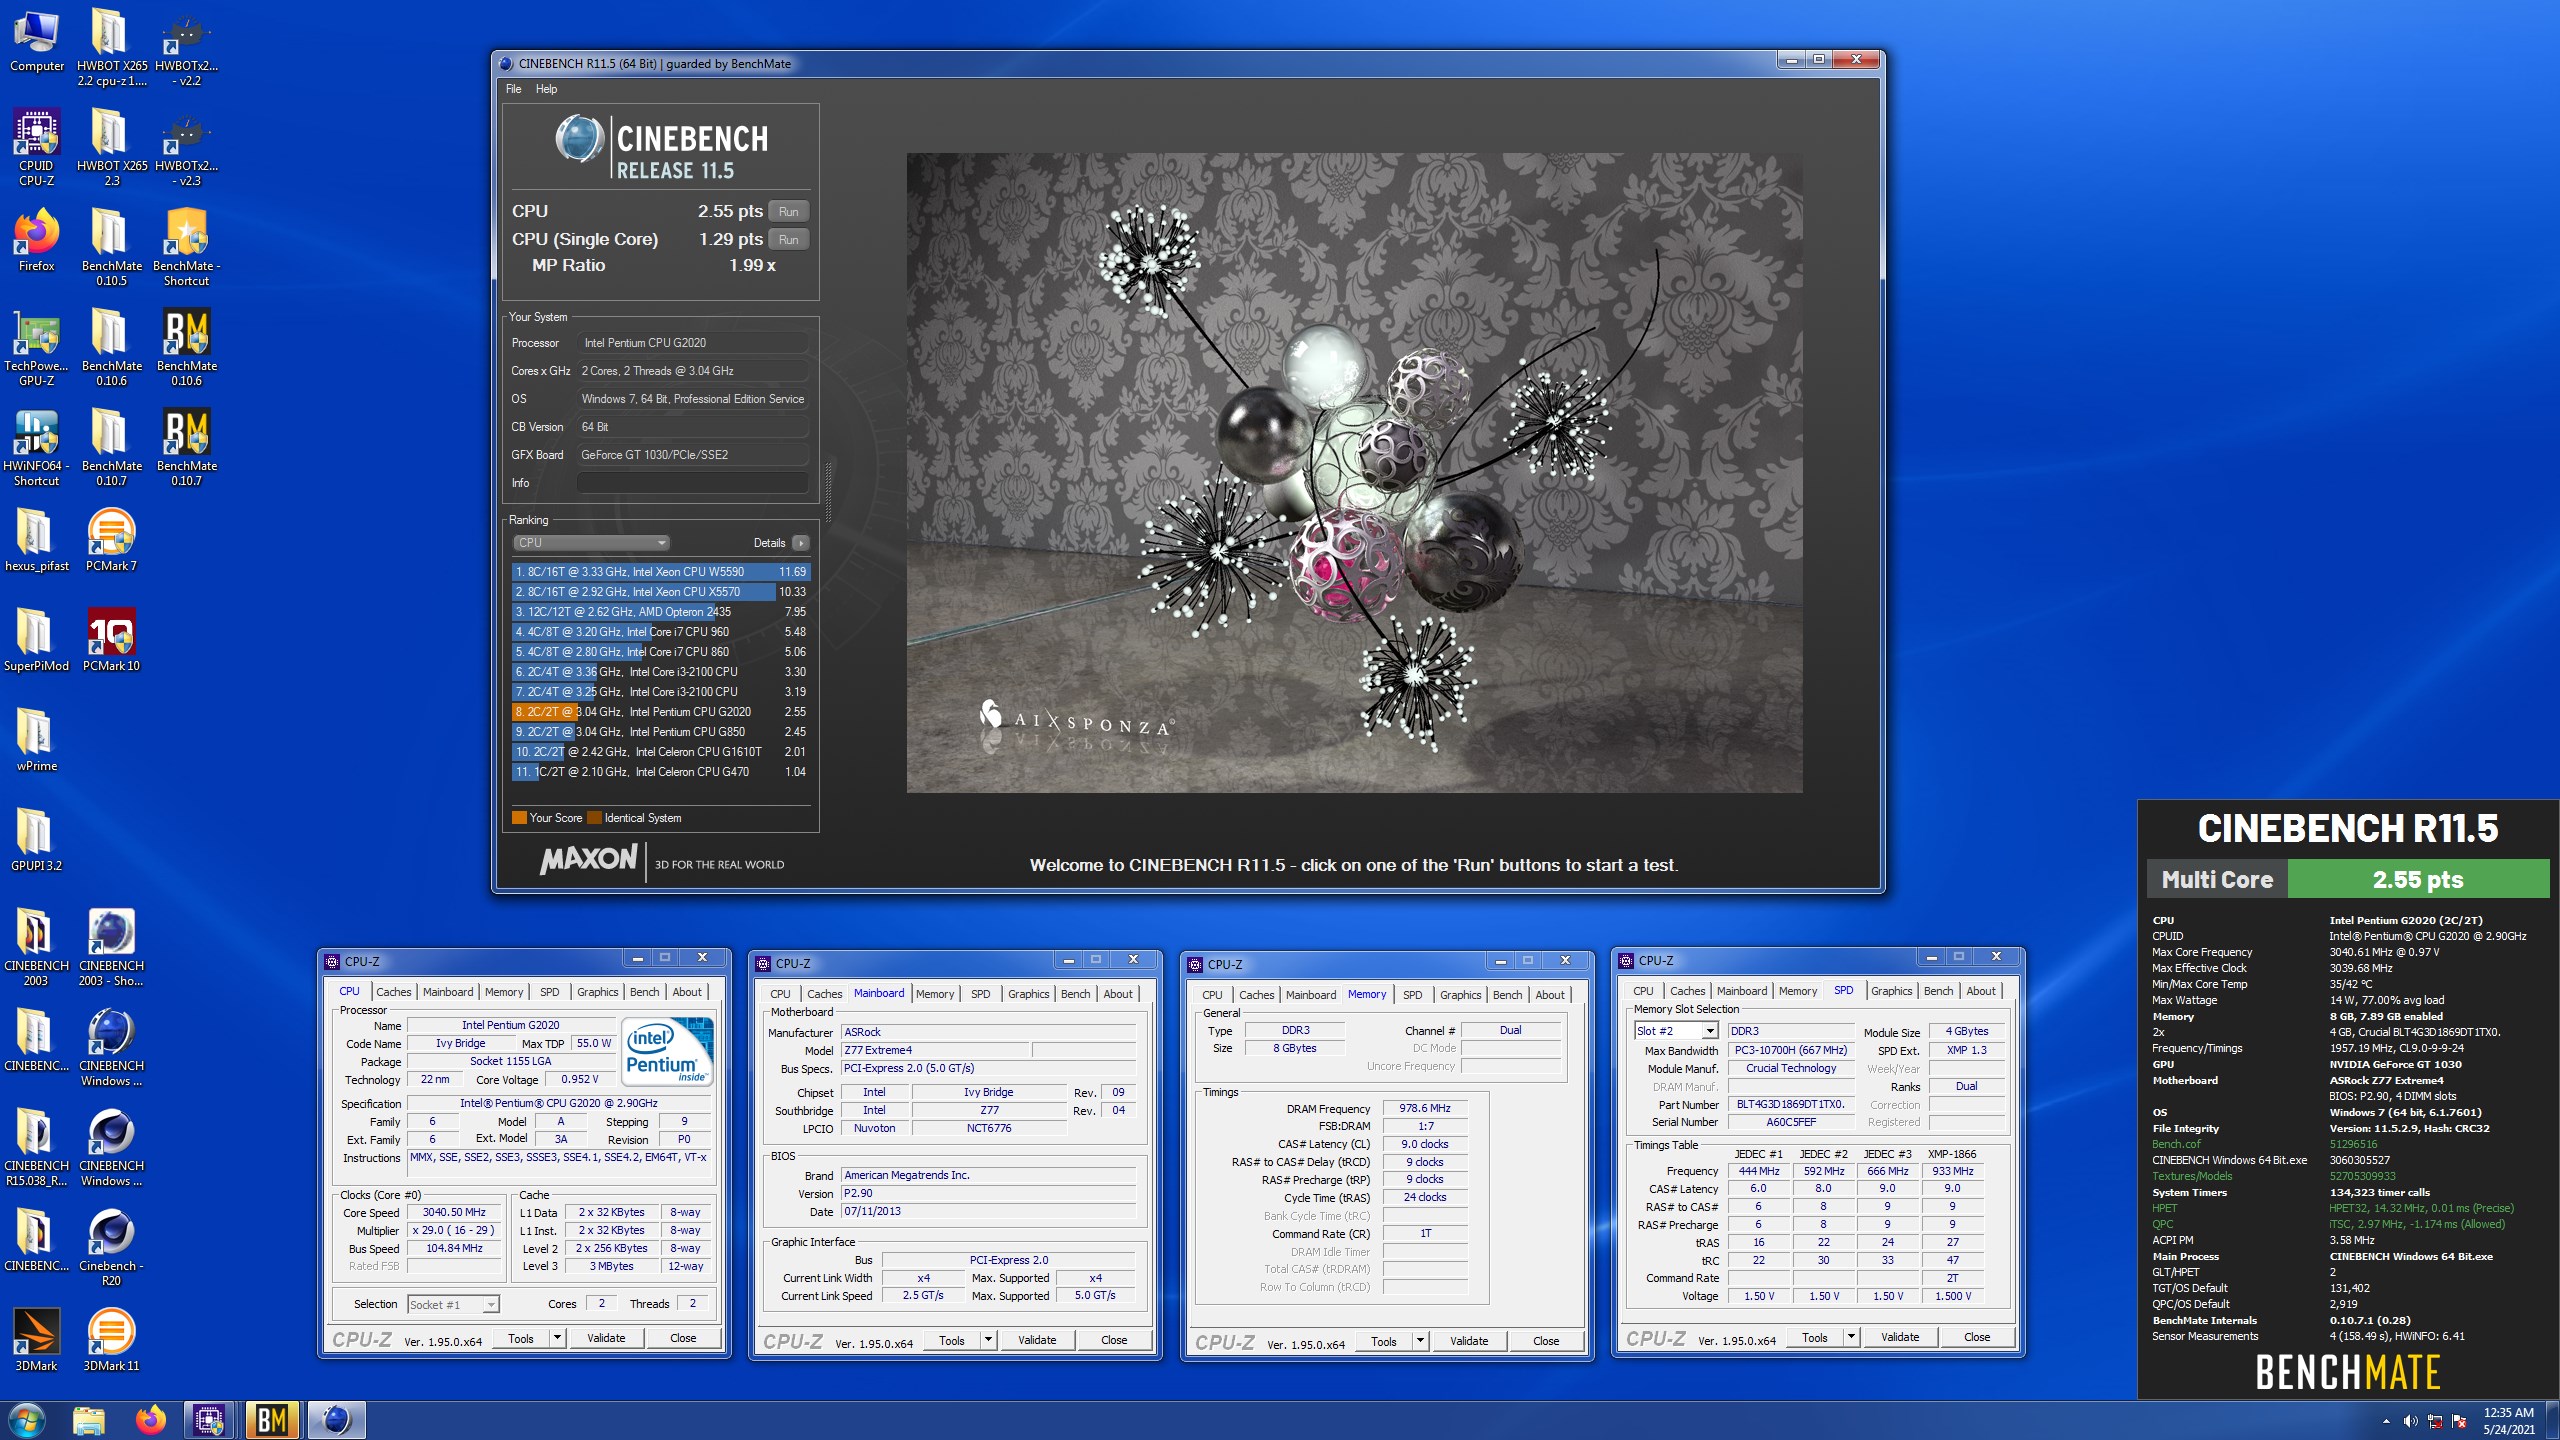Viewport: 2560px width, 1440px height.
Task: Open Cinebench Help menu
Action: pyautogui.click(x=546, y=89)
